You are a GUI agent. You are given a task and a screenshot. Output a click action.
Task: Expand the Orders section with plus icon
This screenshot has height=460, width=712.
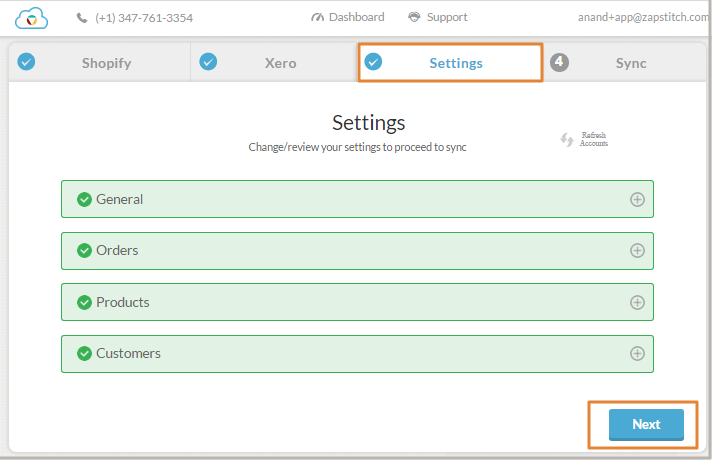click(x=638, y=251)
